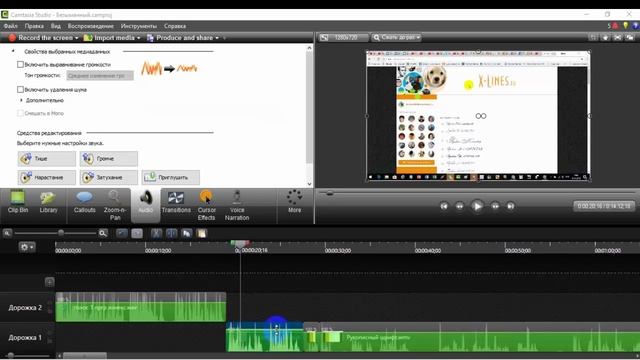This screenshot has height=360, width=640.
Task: Click the pan hand icon above preview
Action: click(605, 38)
